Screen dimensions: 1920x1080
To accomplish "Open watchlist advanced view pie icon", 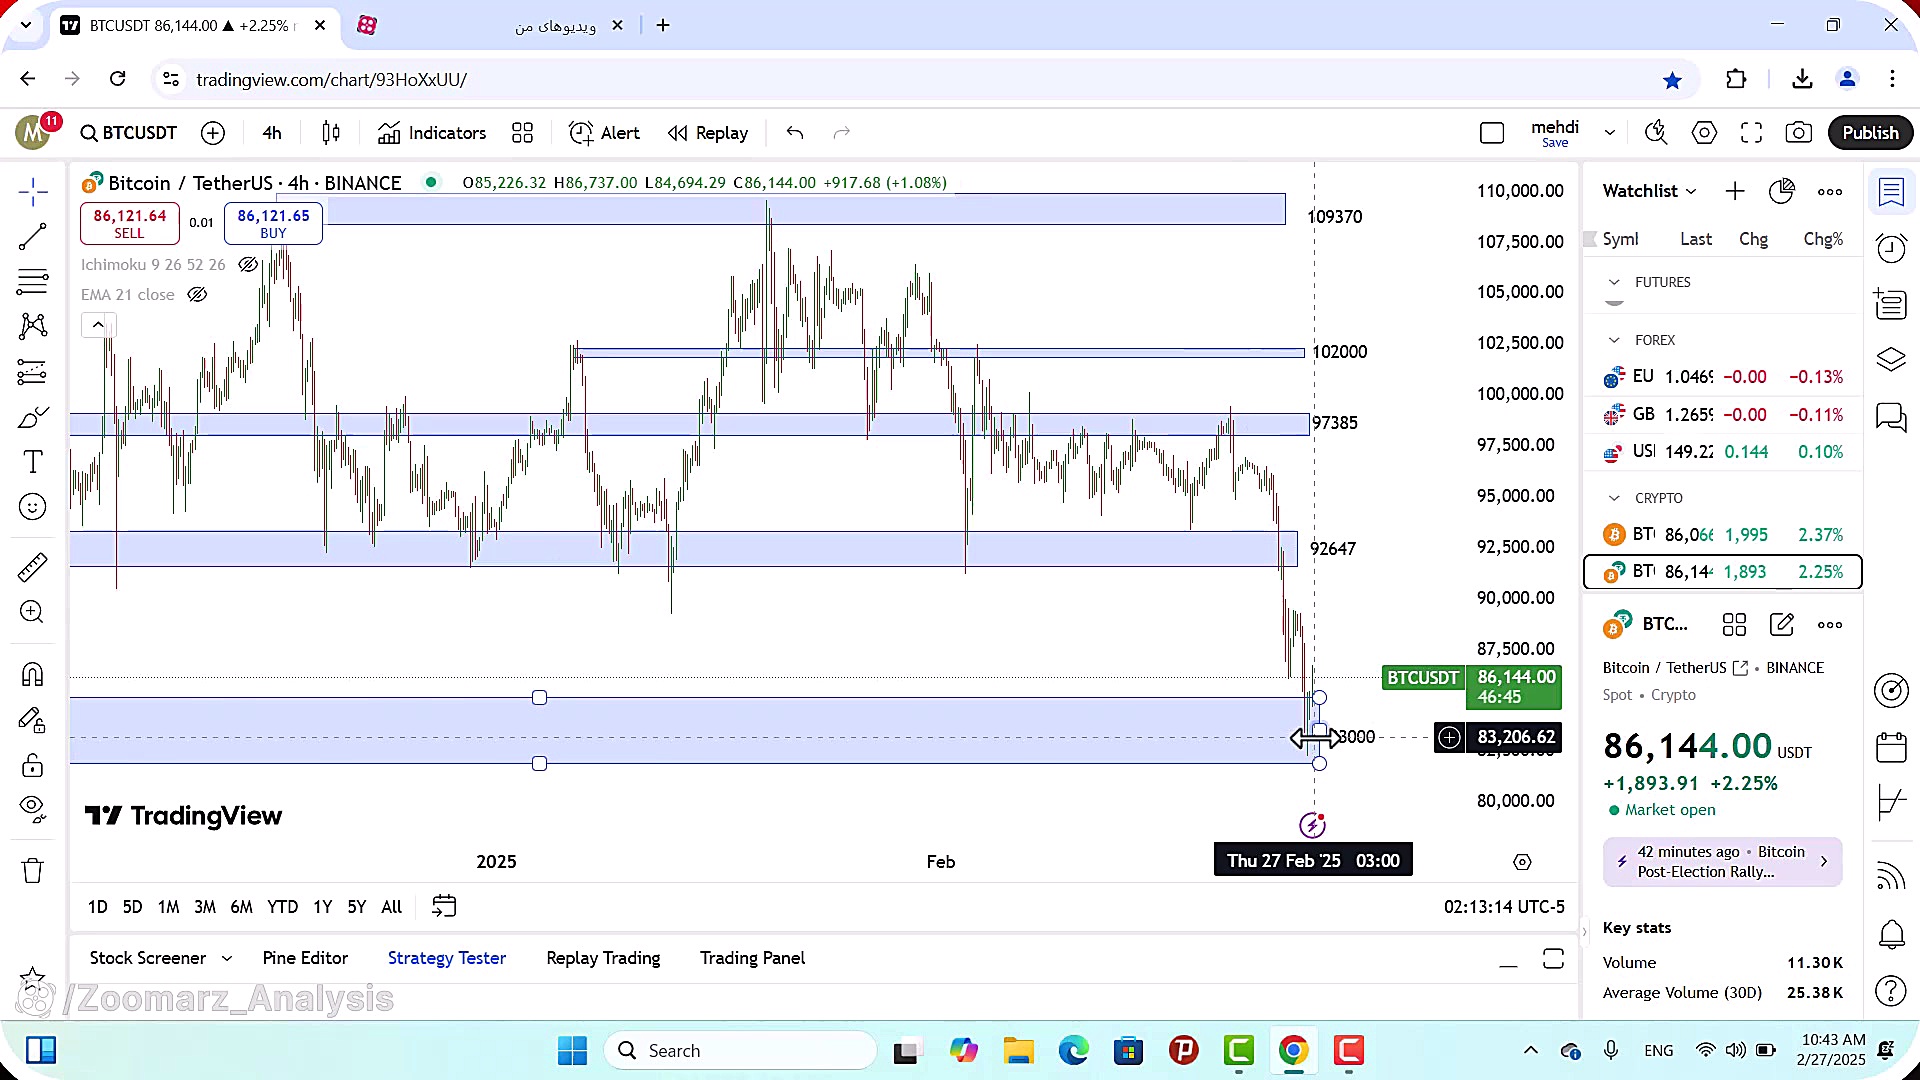I will coord(1782,191).
